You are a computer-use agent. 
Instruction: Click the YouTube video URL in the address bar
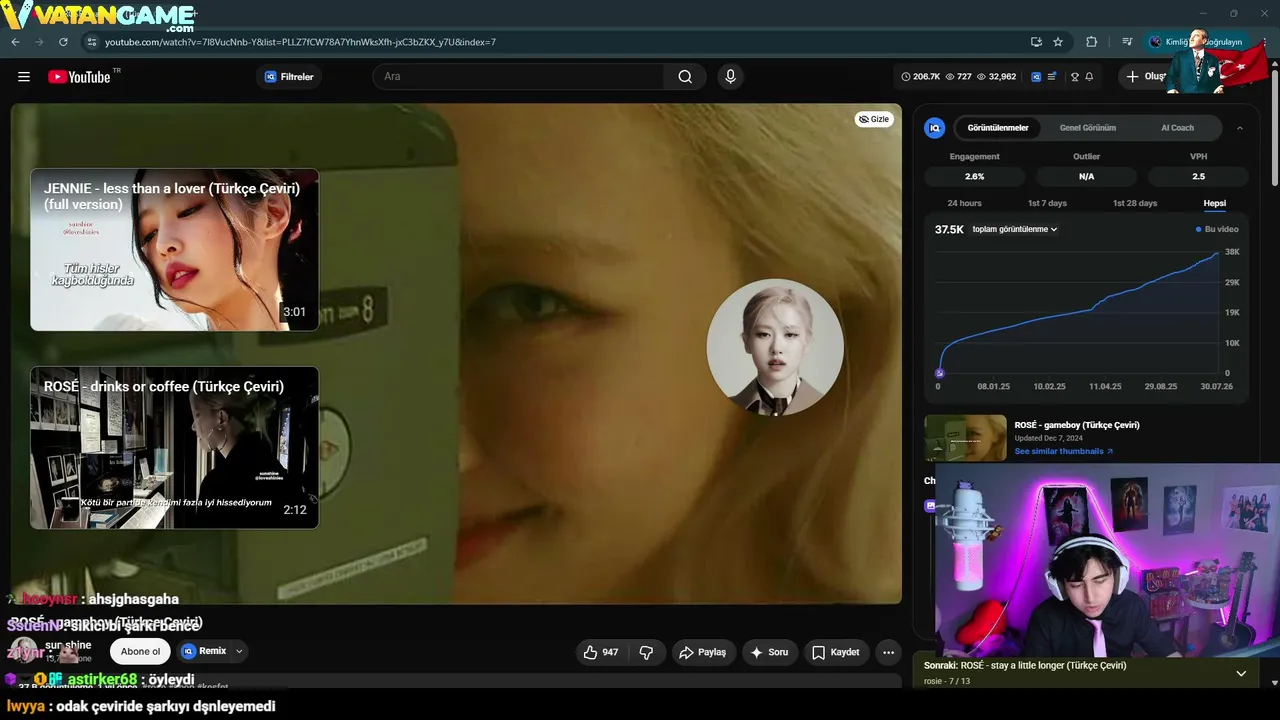pos(300,42)
